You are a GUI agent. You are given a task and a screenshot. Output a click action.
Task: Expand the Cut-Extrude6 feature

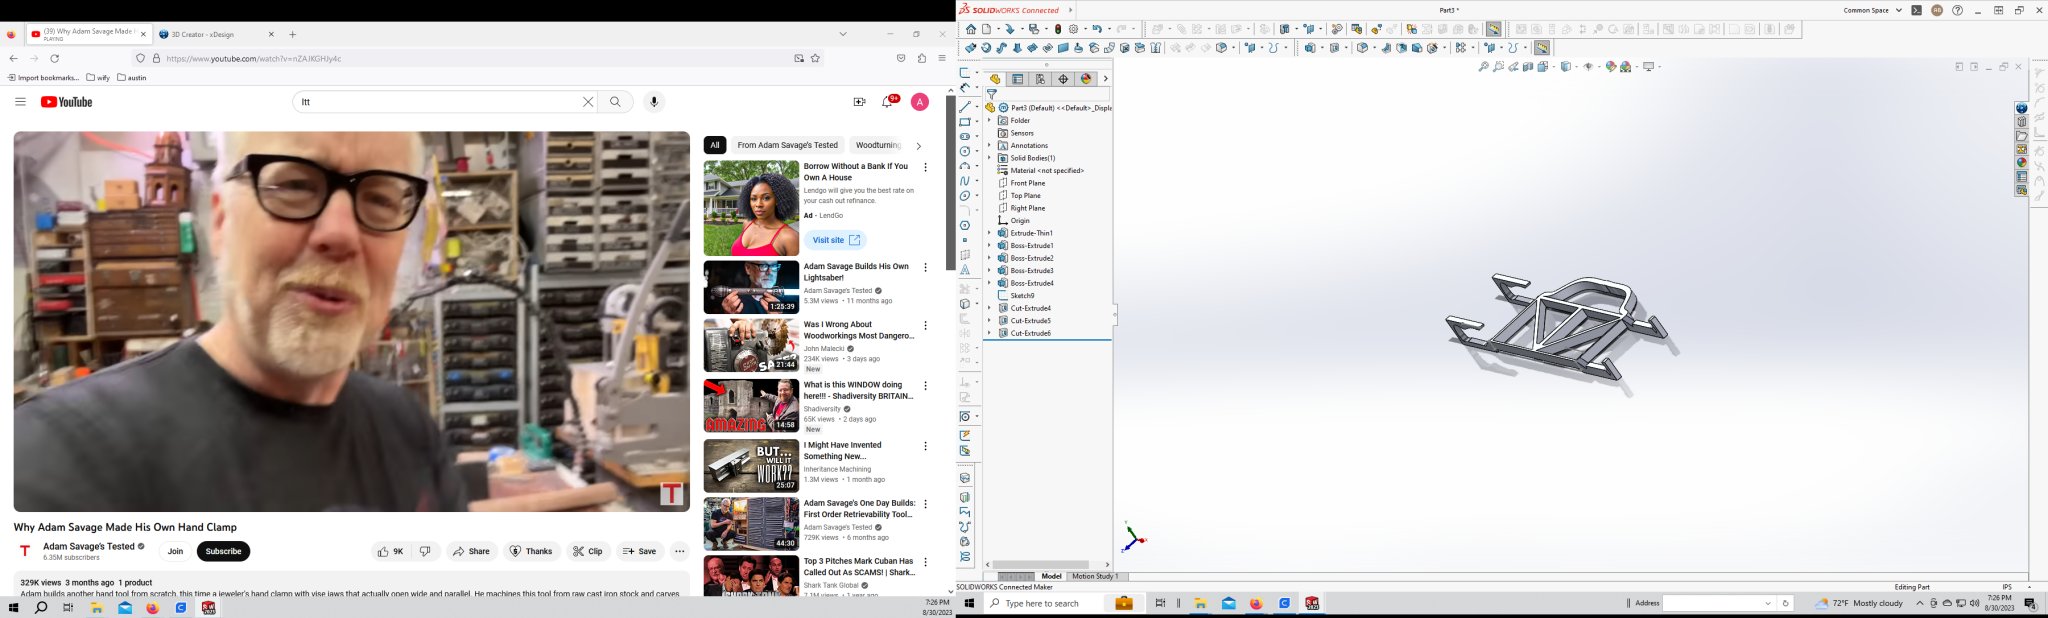click(989, 333)
